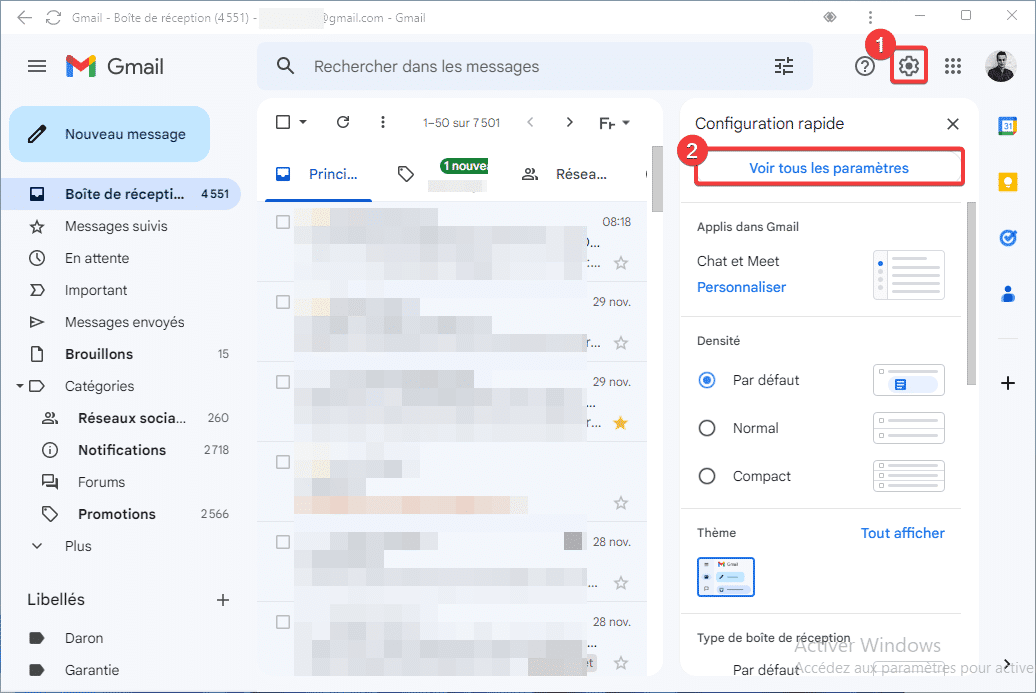Refresh the inbox message list
1036x693 pixels.
pyautogui.click(x=343, y=121)
